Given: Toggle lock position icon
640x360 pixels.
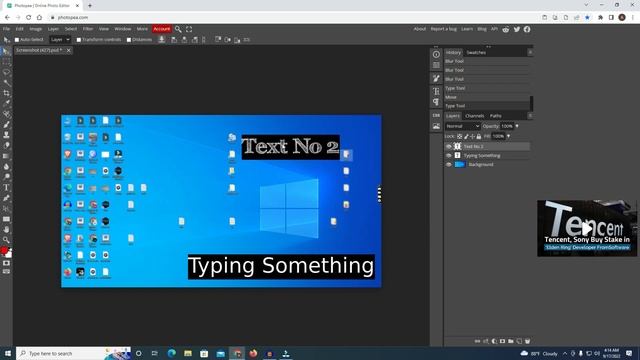Looking at the screenshot, I should (472, 136).
